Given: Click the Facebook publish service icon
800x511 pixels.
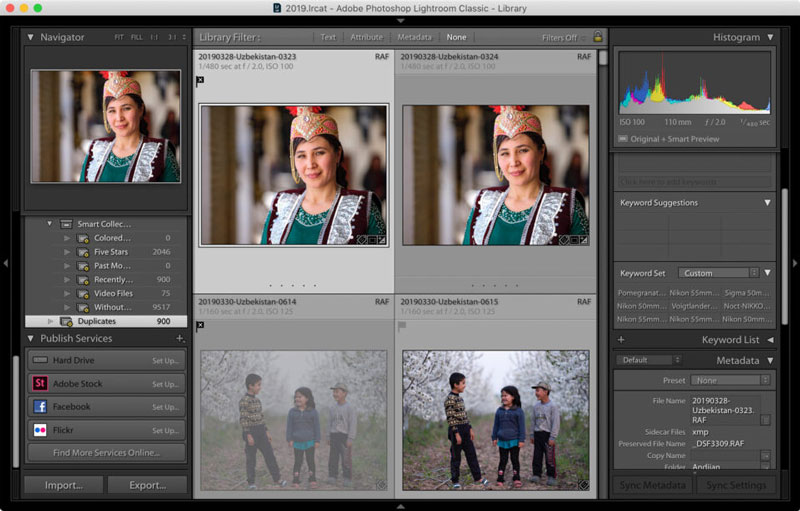Looking at the screenshot, I should (x=40, y=407).
